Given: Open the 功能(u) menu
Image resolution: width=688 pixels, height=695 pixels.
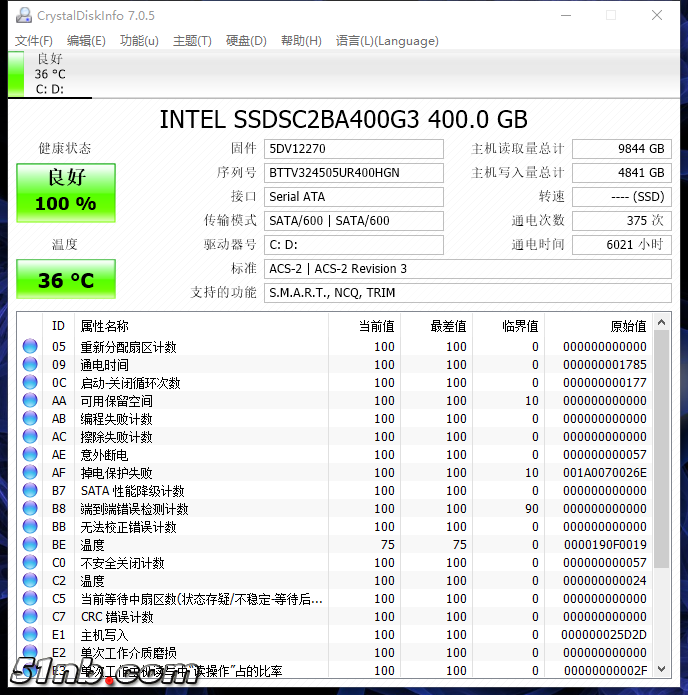Looking at the screenshot, I should [139, 41].
